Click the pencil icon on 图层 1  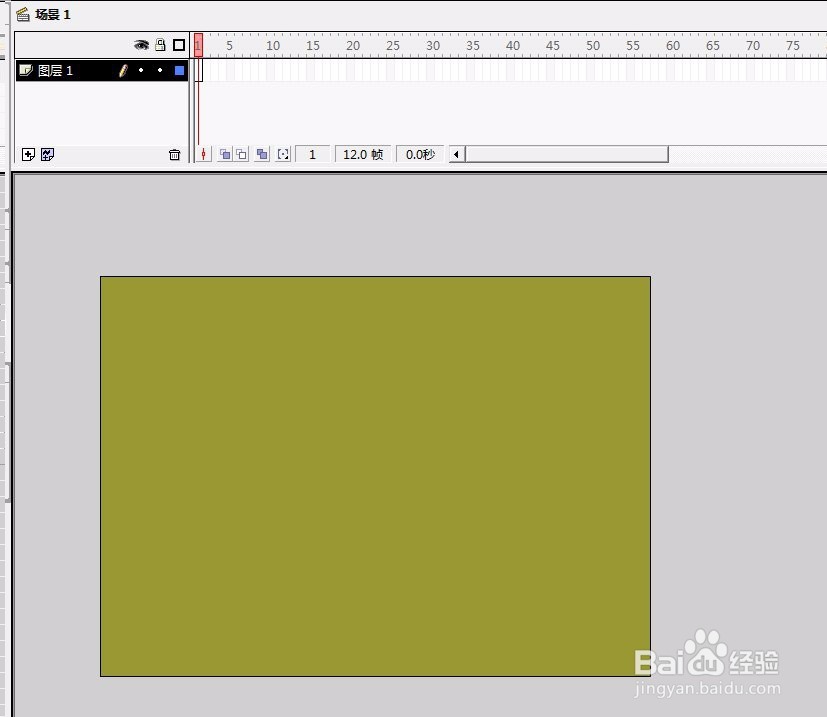pos(123,71)
